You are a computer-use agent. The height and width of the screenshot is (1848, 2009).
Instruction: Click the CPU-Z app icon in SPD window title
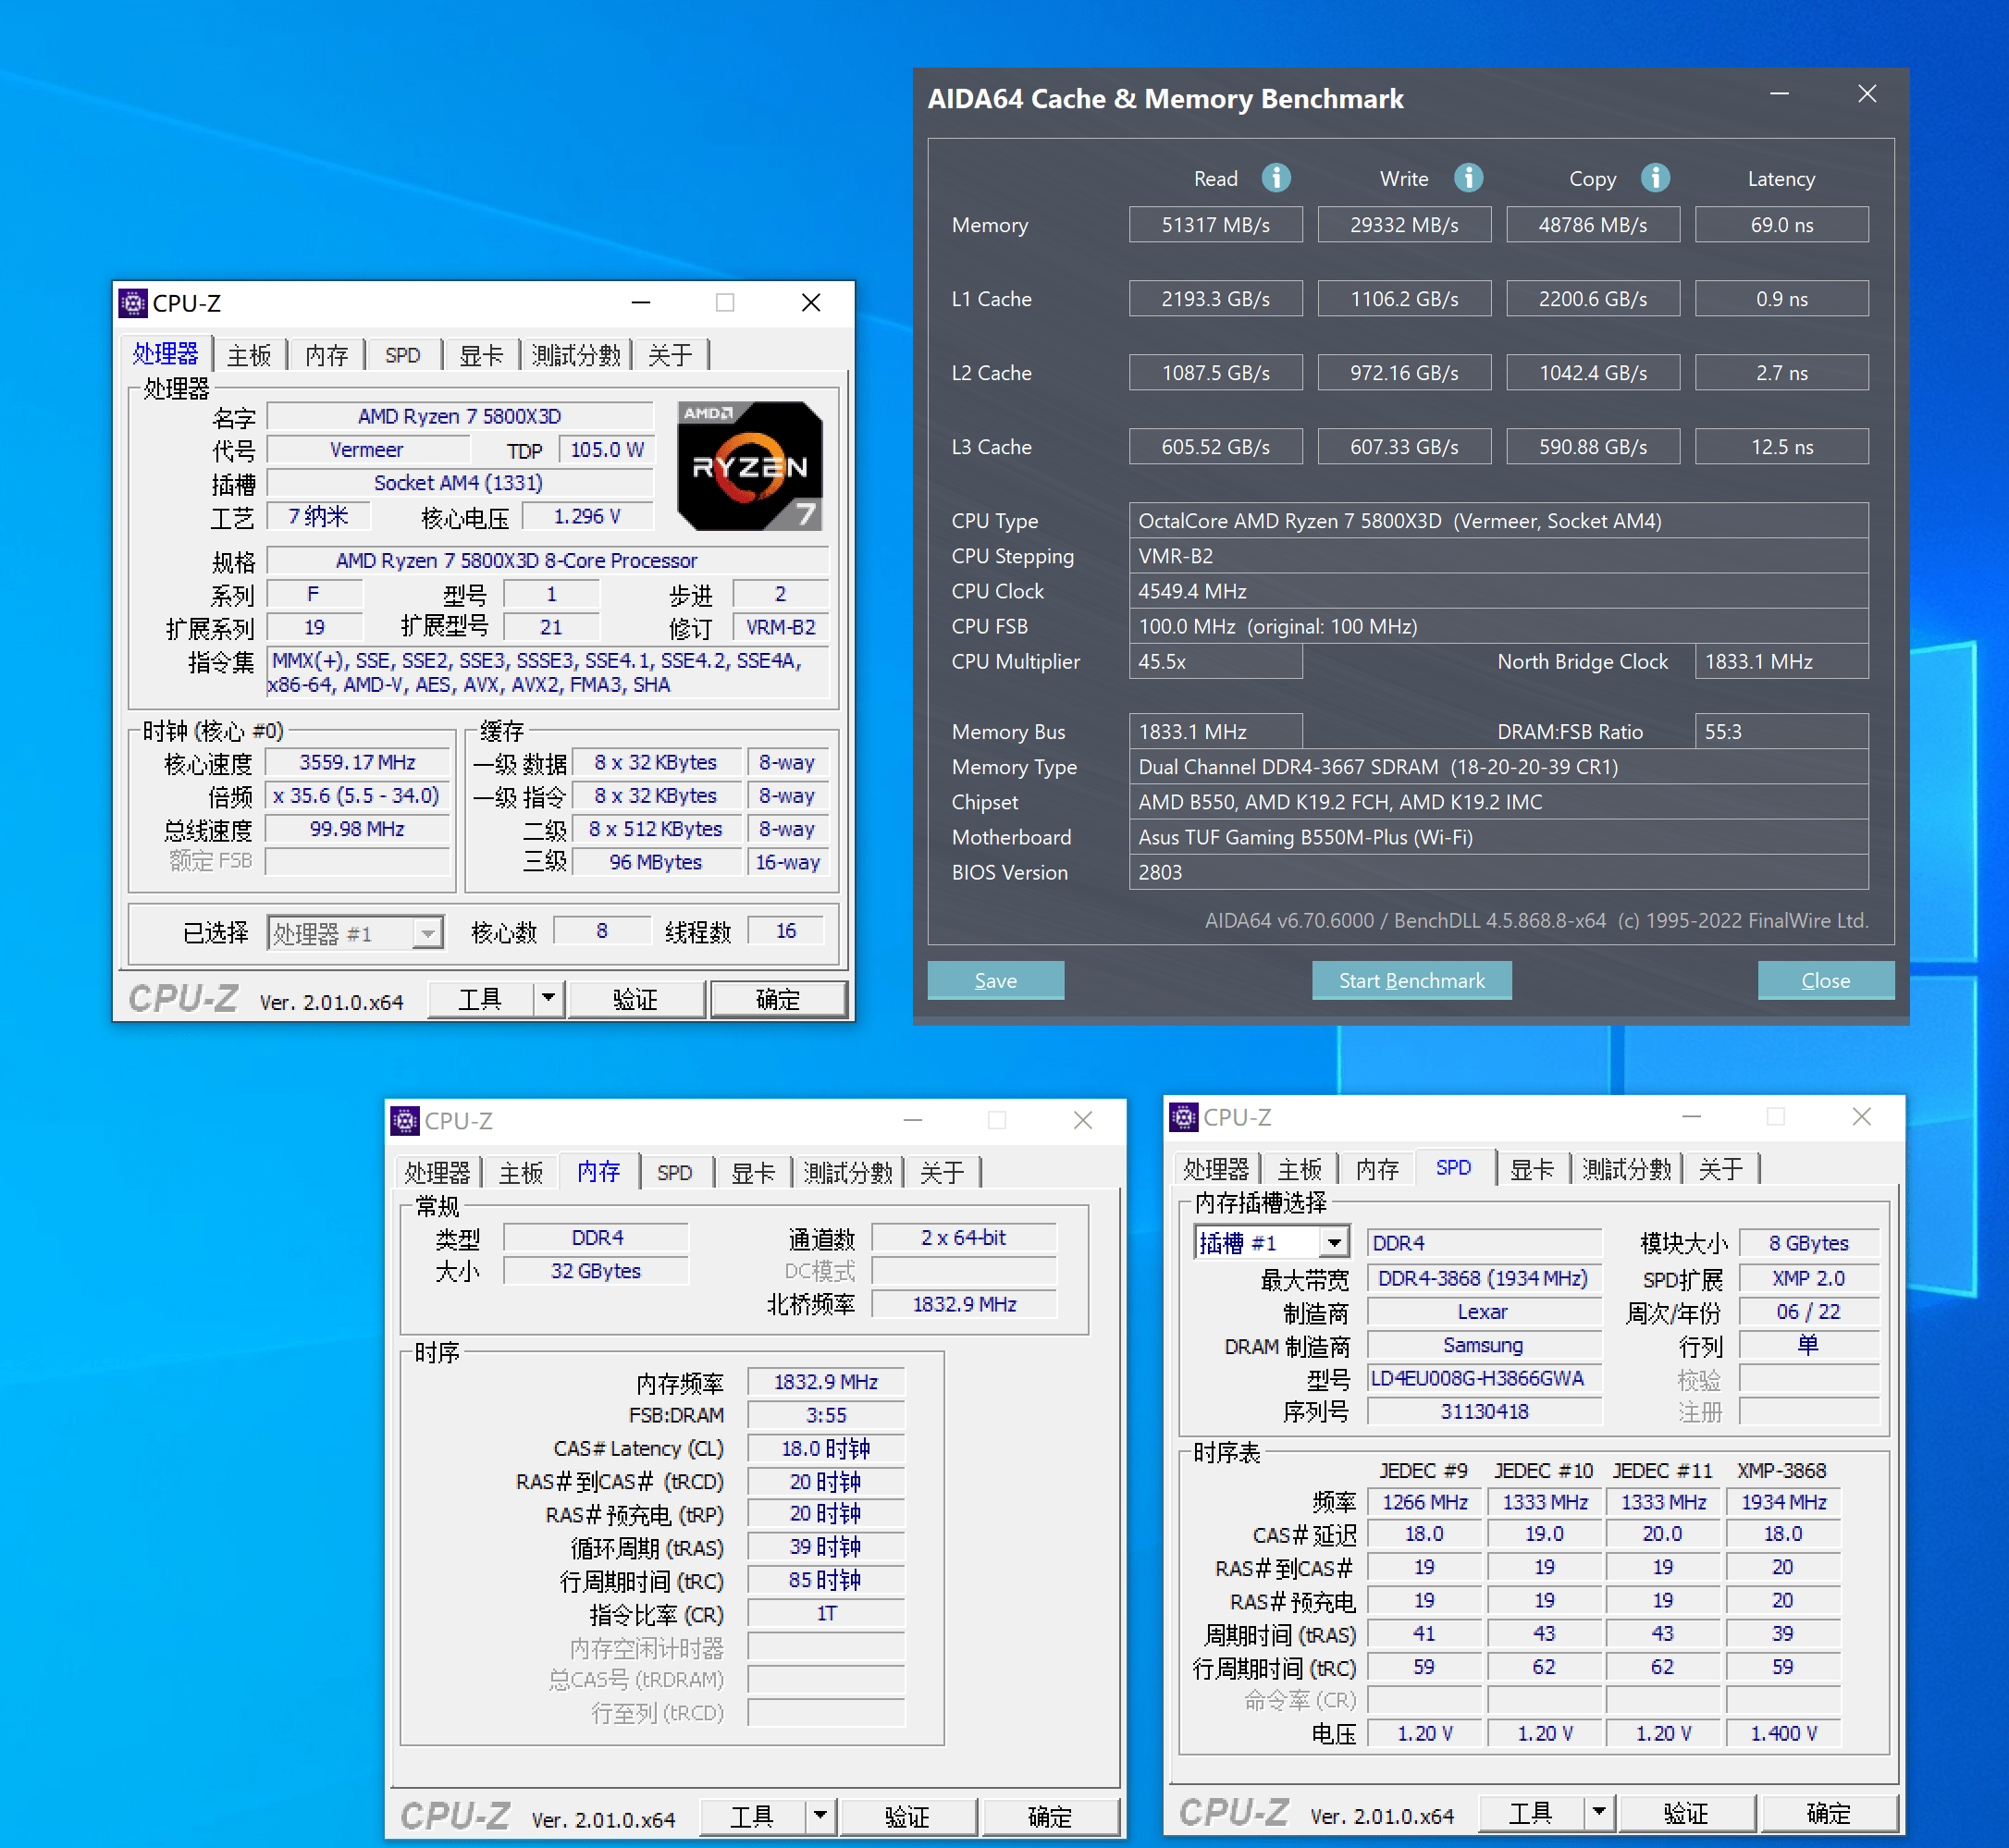tap(1184, 1117)
